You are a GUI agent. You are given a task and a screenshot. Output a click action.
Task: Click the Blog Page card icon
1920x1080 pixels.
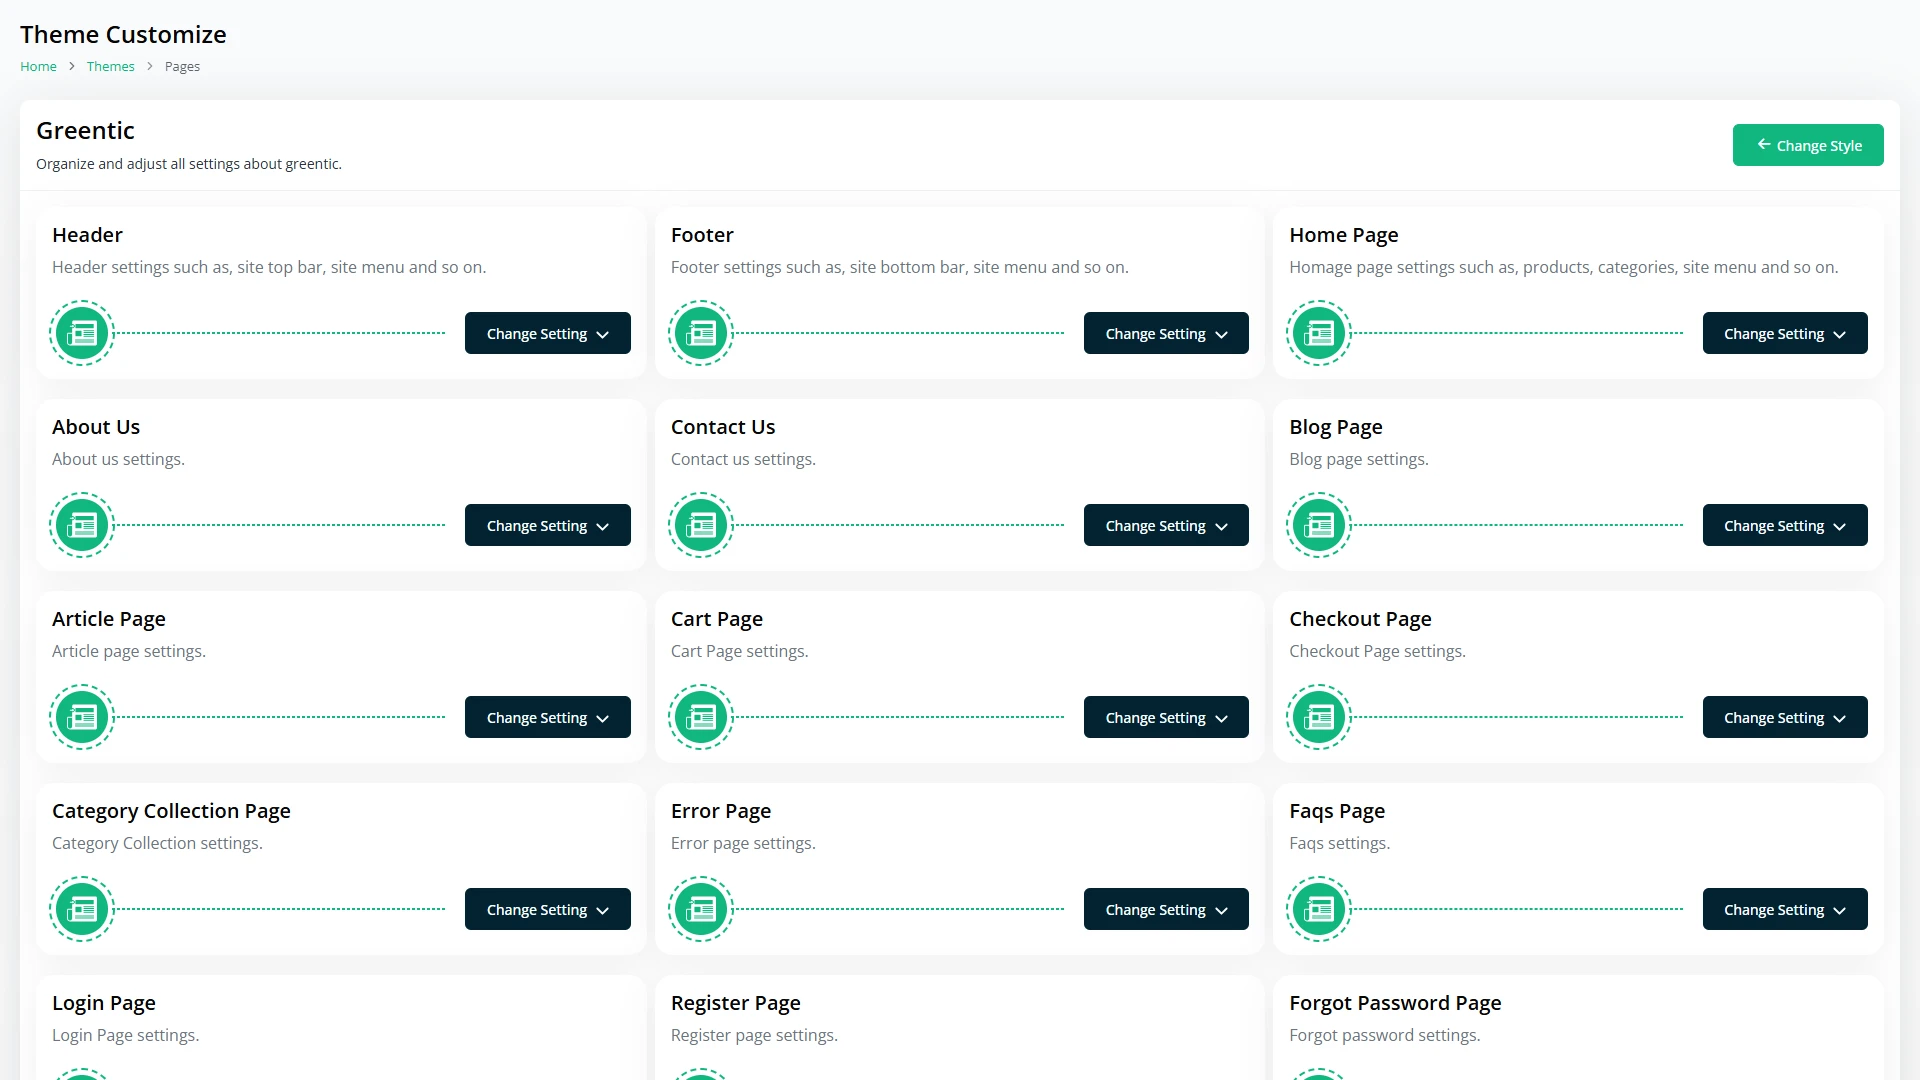1319,525
